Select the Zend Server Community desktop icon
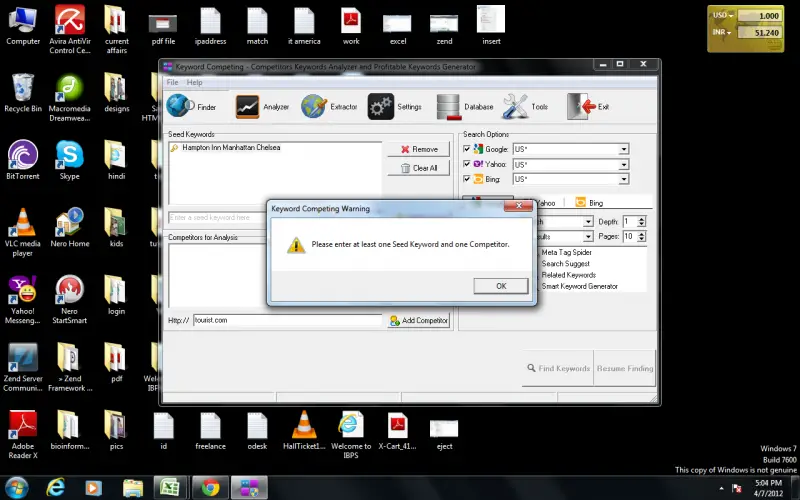Screen dimensions: 800x500 22,367
